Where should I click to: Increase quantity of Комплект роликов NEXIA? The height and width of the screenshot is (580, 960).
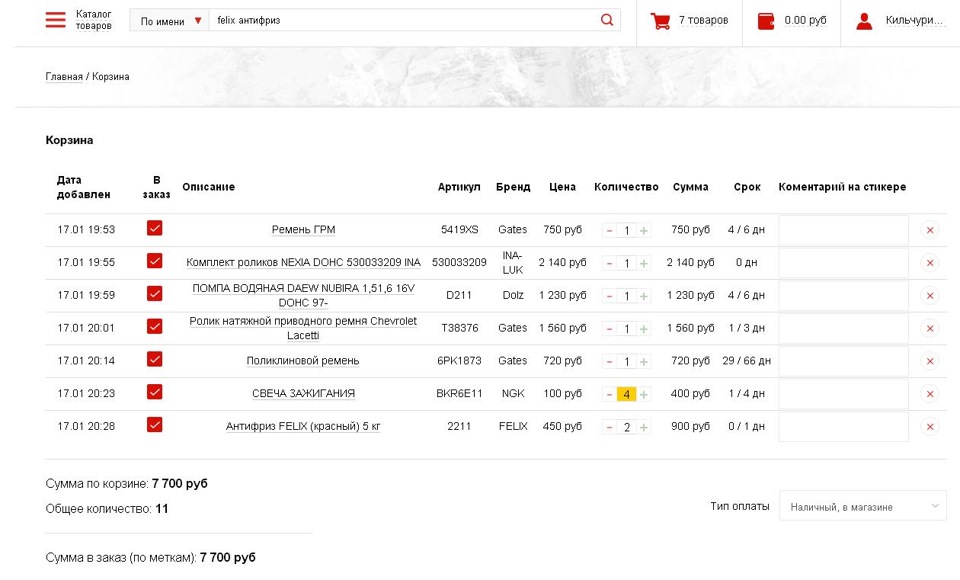pyautogui.click(x=643, y=263)
